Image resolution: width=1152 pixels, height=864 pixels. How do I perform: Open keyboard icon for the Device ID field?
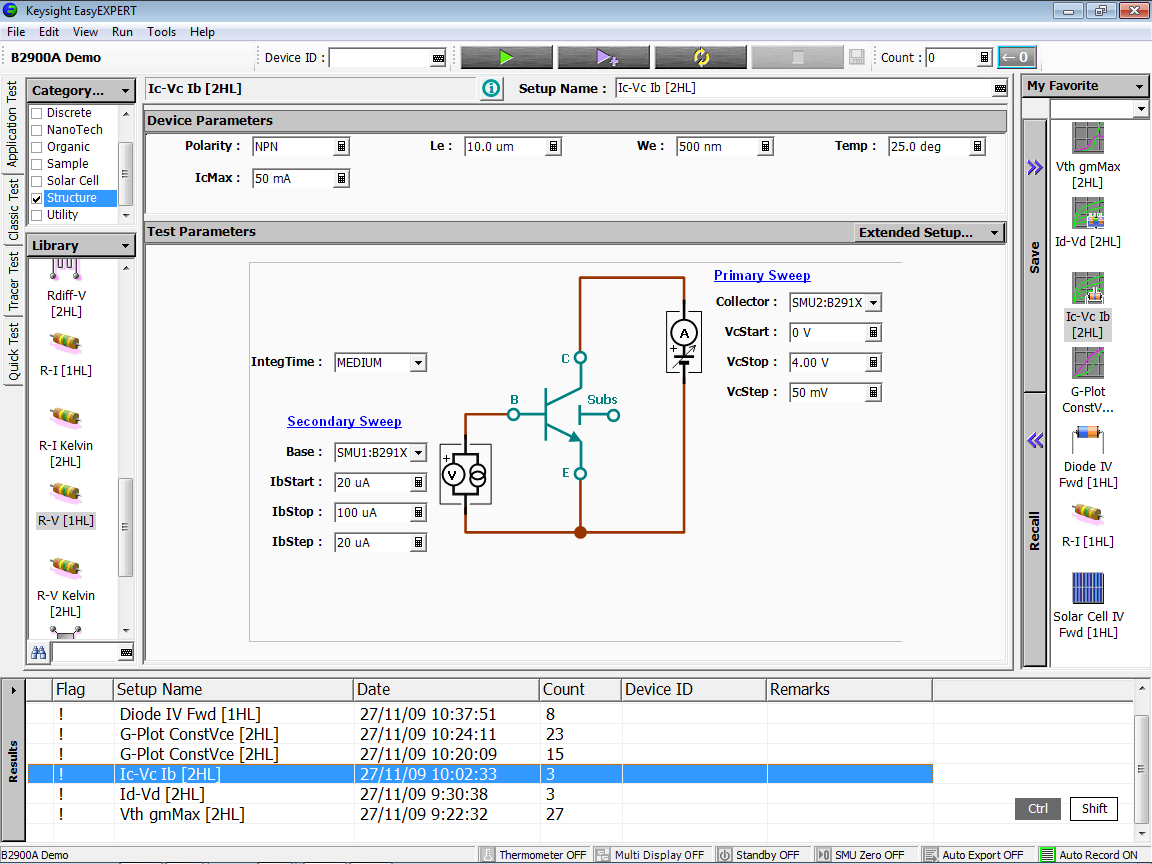click(x=438, y=58)
